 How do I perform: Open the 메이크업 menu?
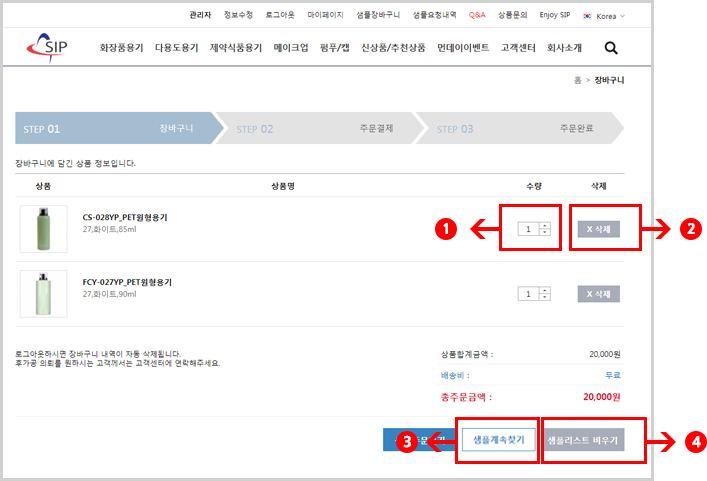pyautogui.click(x=291, y=48)
